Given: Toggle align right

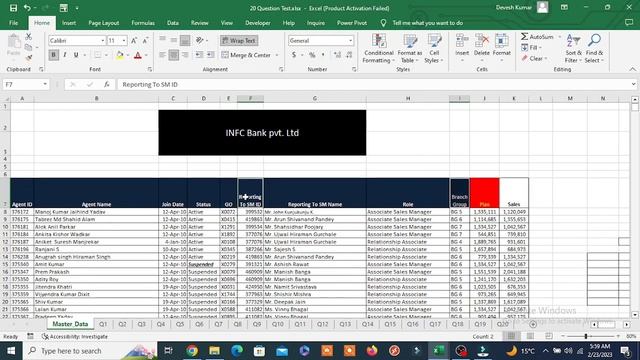Looking at the screenshot, I should click(x=185, y=55).
